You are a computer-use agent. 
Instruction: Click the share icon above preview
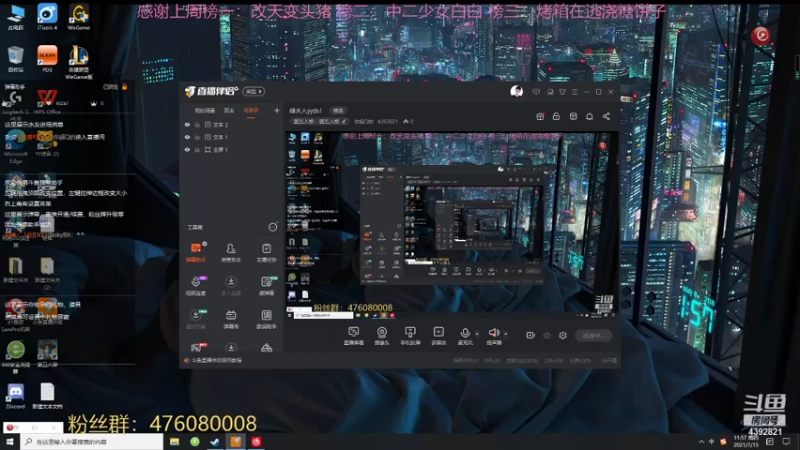coord(606,116)
